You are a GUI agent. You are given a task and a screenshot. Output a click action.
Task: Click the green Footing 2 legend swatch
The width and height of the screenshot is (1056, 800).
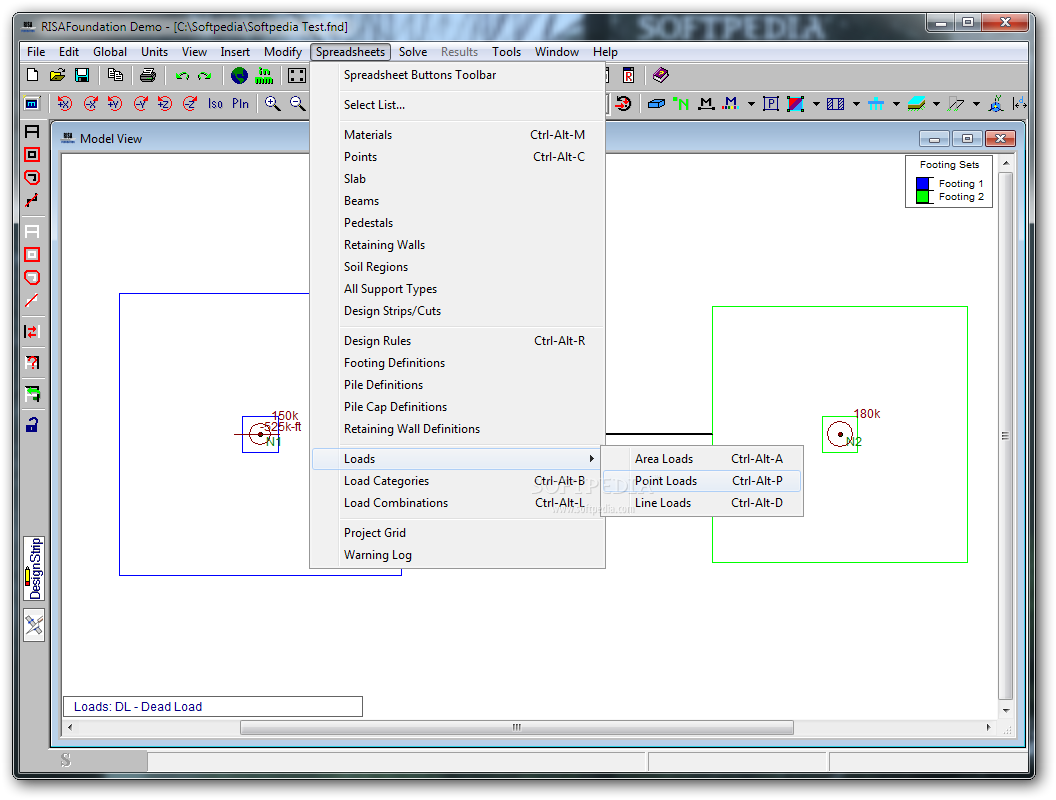coord(924,197)
